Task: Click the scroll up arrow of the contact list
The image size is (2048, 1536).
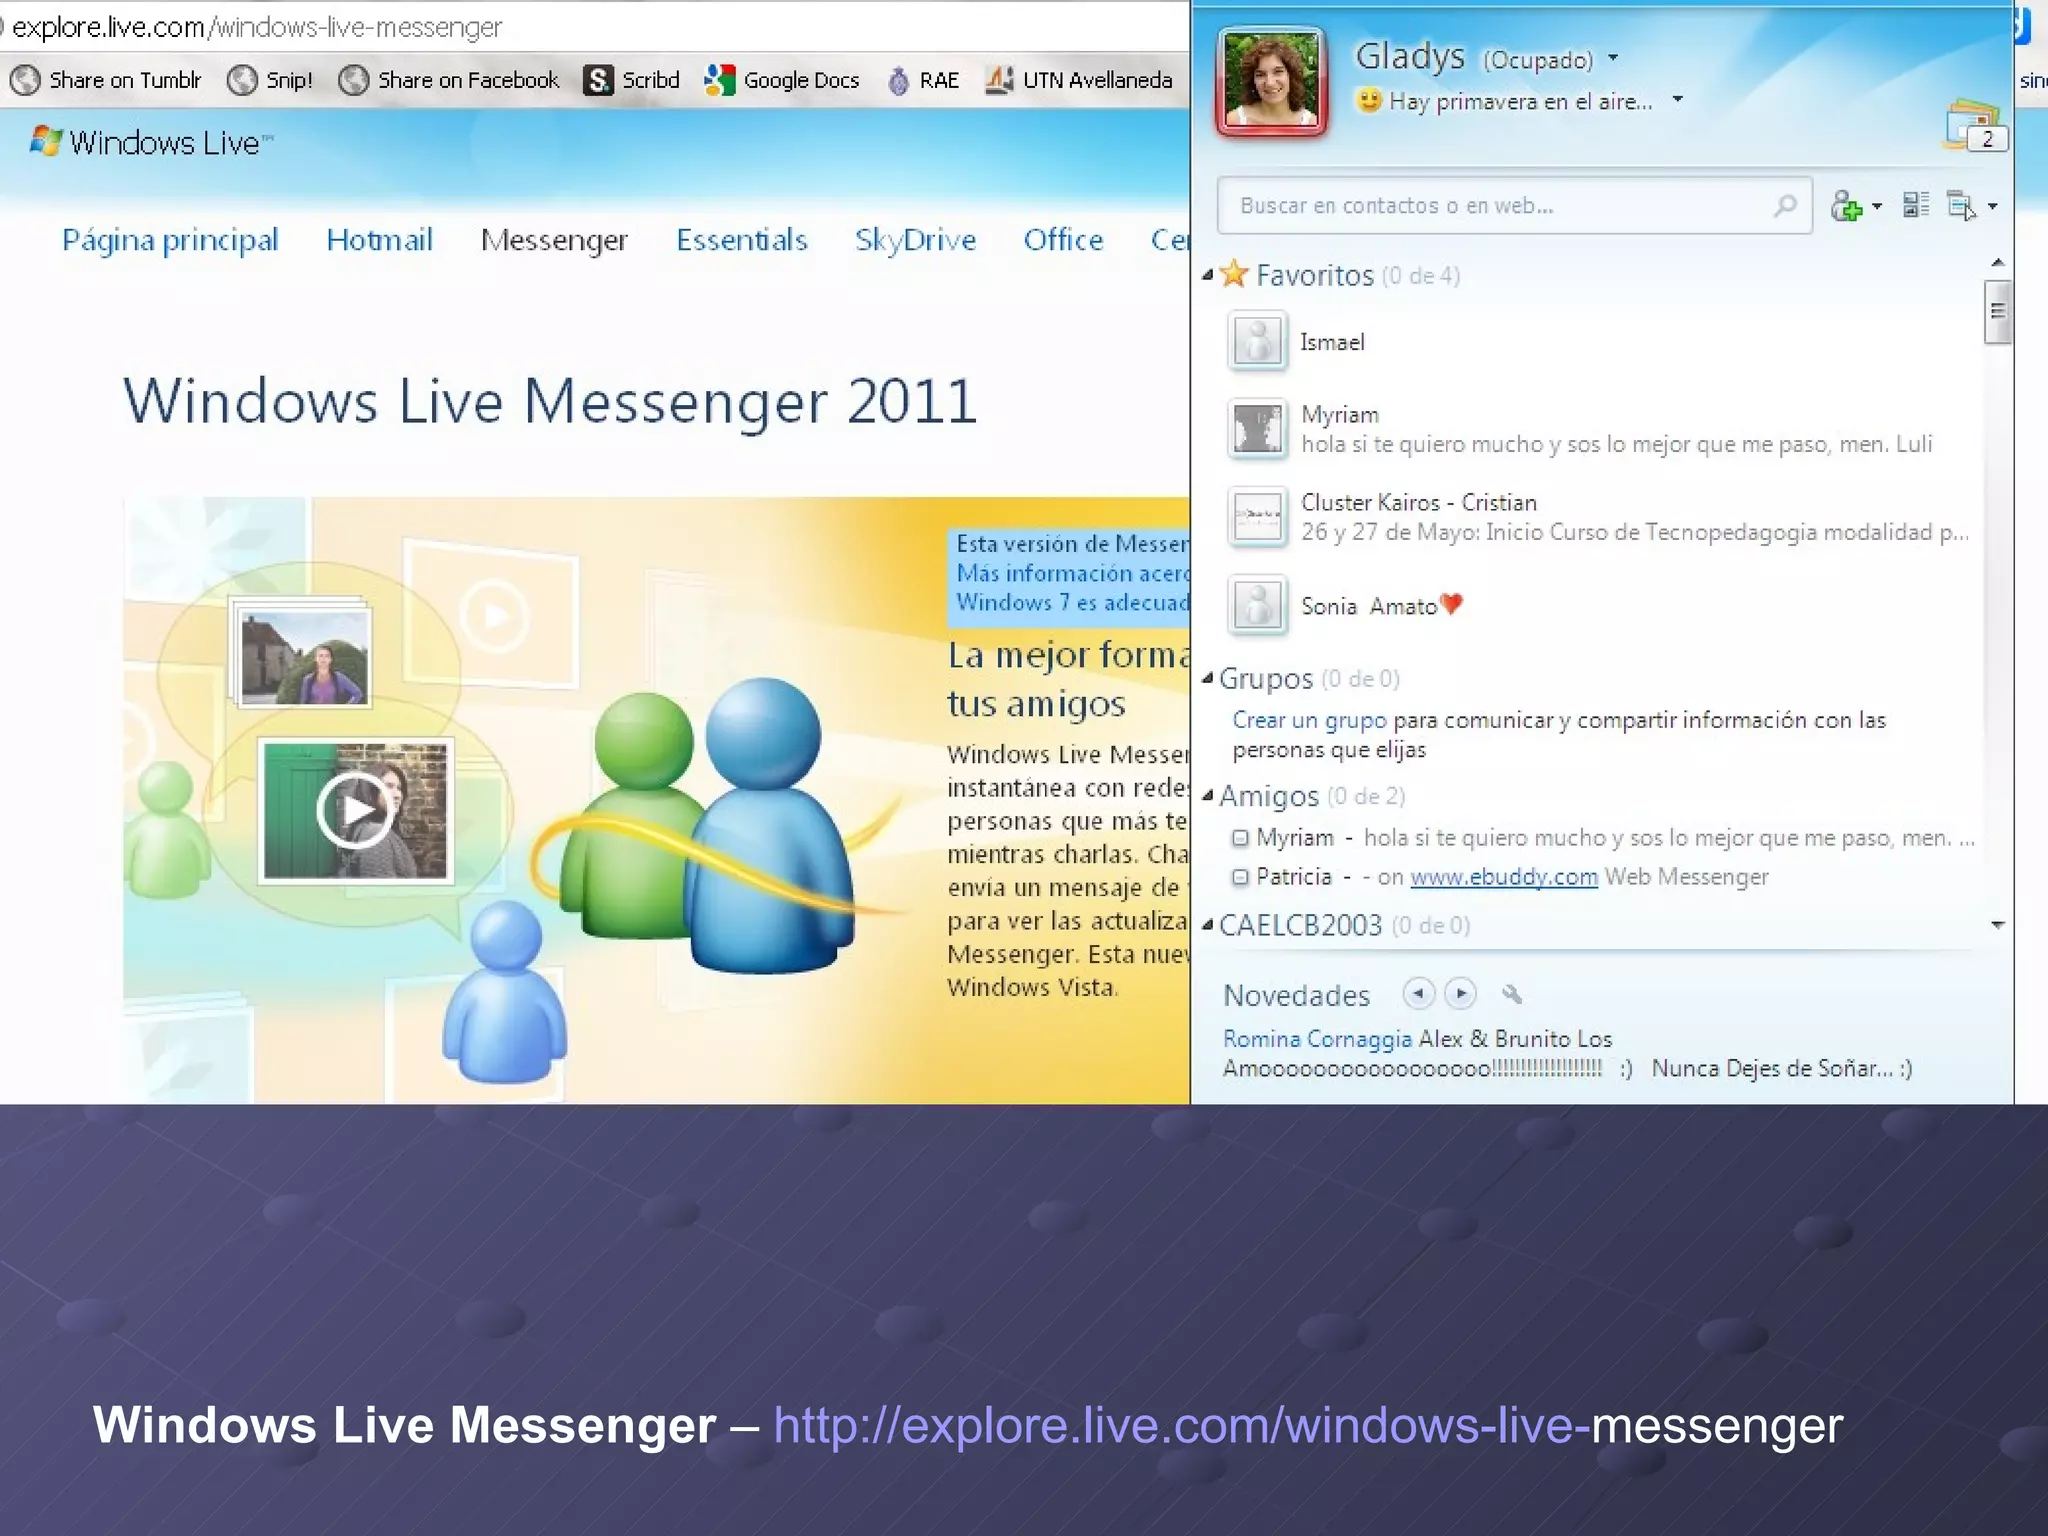Action: pyautogui.click(x=1997, y=262)
